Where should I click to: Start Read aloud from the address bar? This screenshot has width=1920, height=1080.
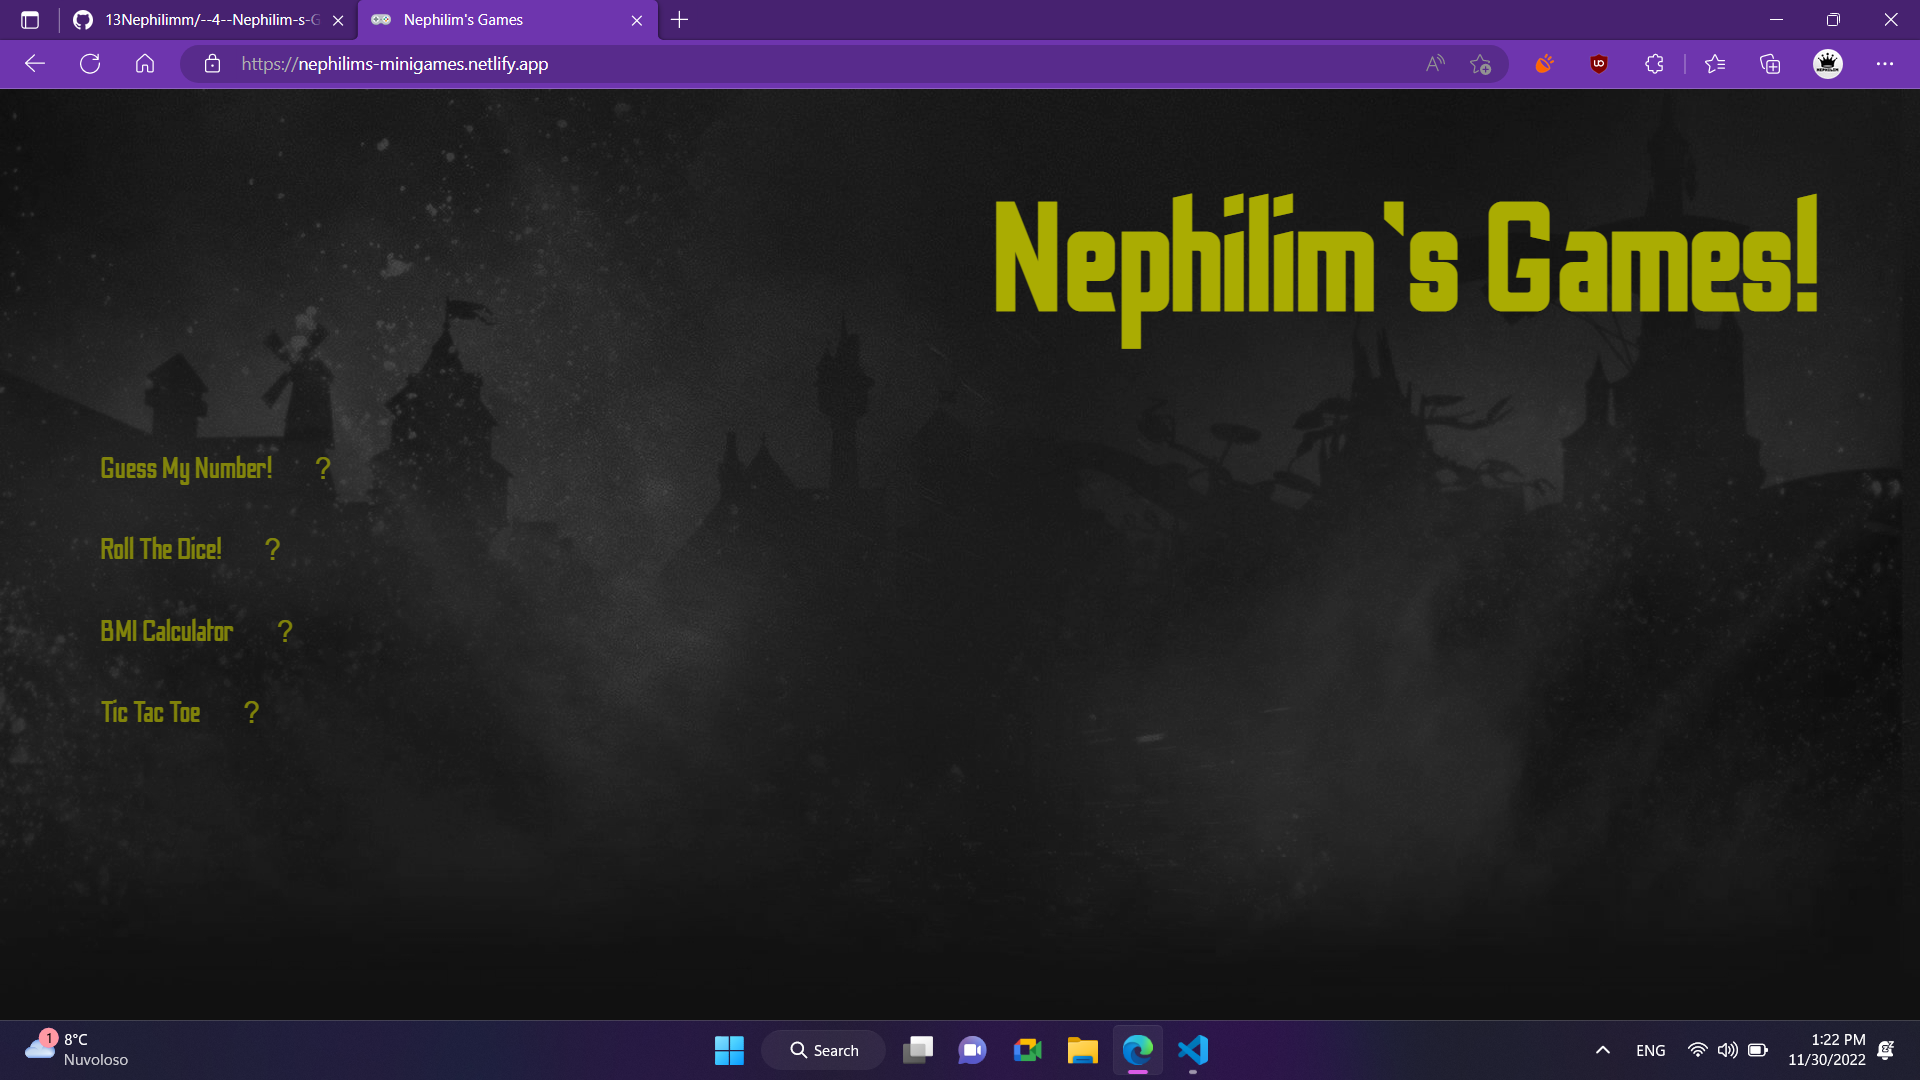coord(1435,63)
